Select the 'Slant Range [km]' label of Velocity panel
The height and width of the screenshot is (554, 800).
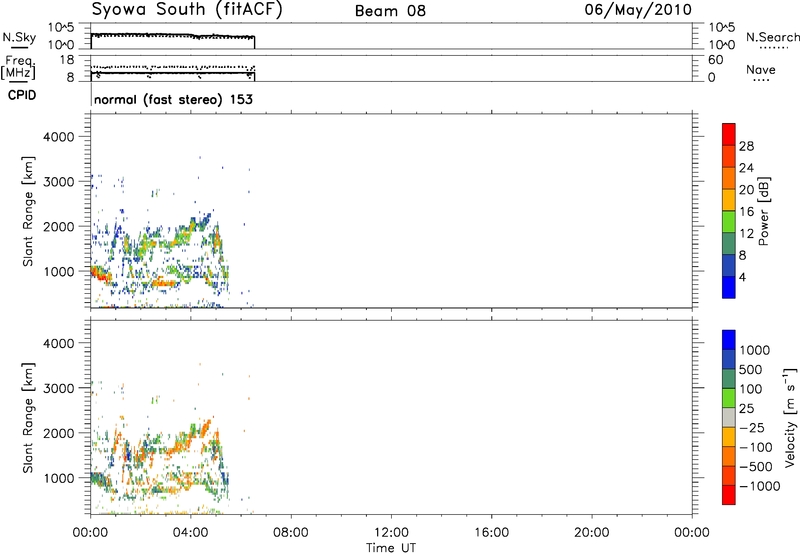point(28,418)
